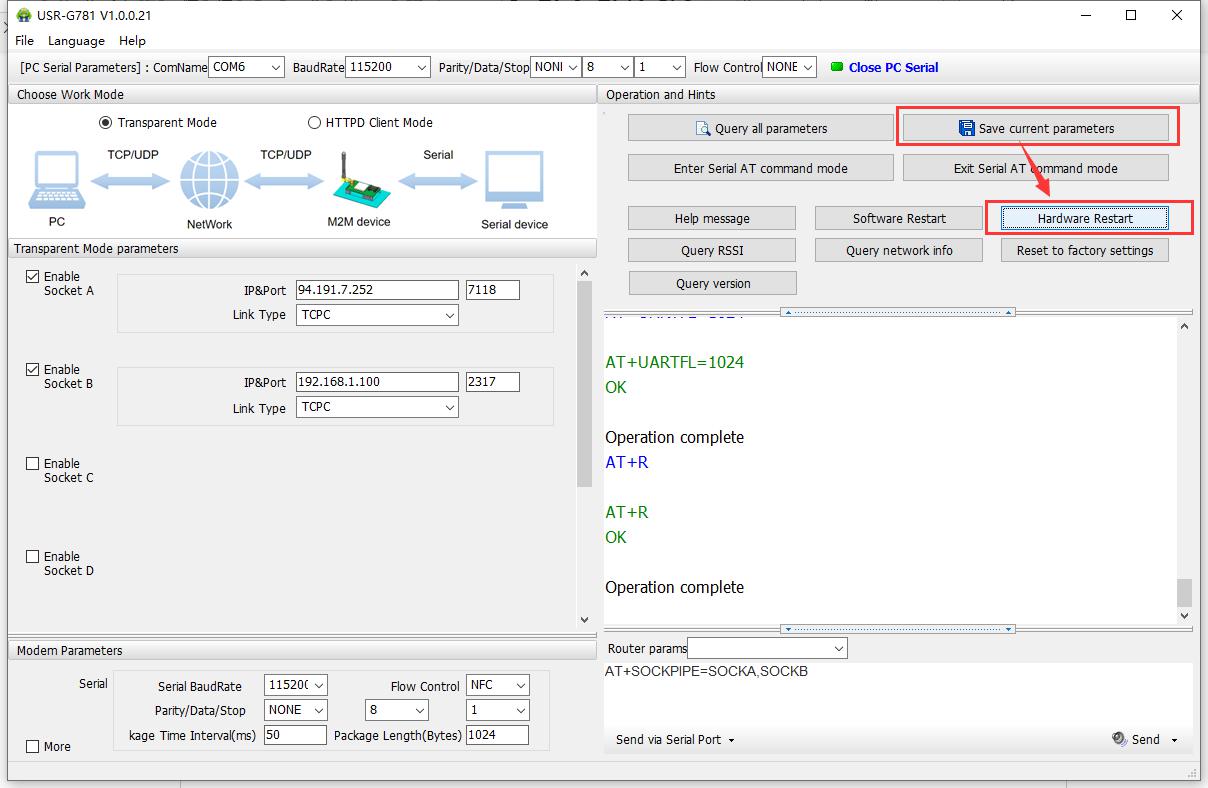1208x788 pixels.
Task: Open the modem stop bits 1 dropdown
Action: pos(498,709)
